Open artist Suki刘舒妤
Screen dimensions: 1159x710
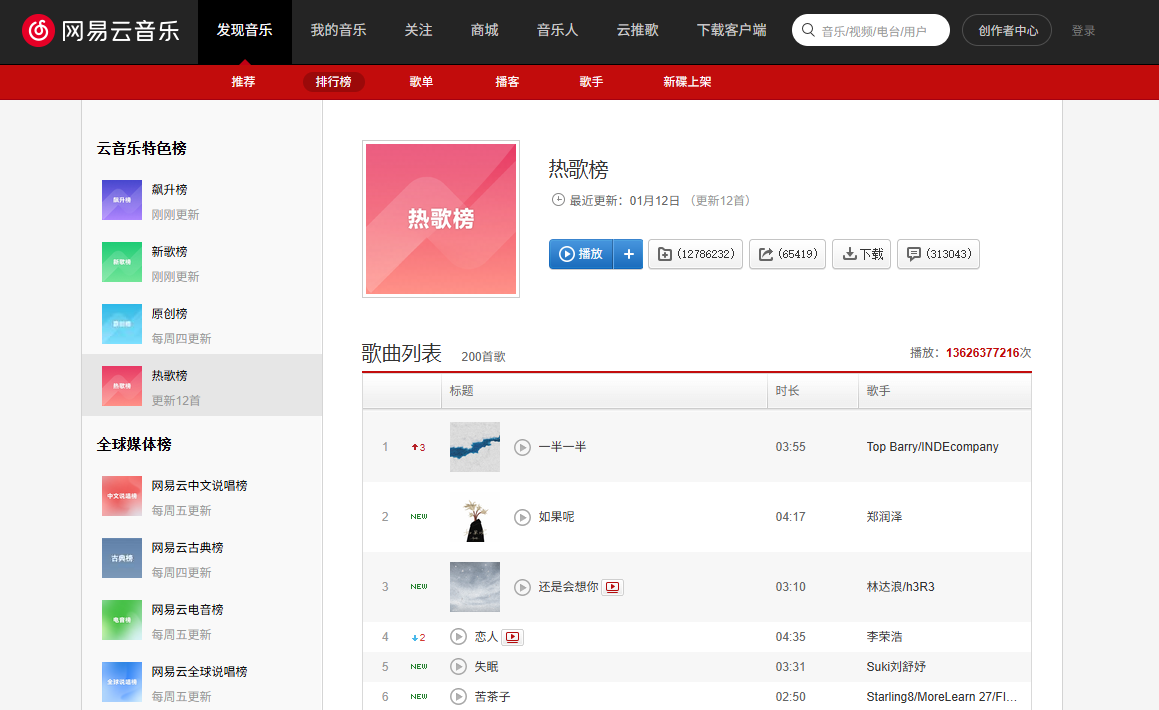point(896,666)
